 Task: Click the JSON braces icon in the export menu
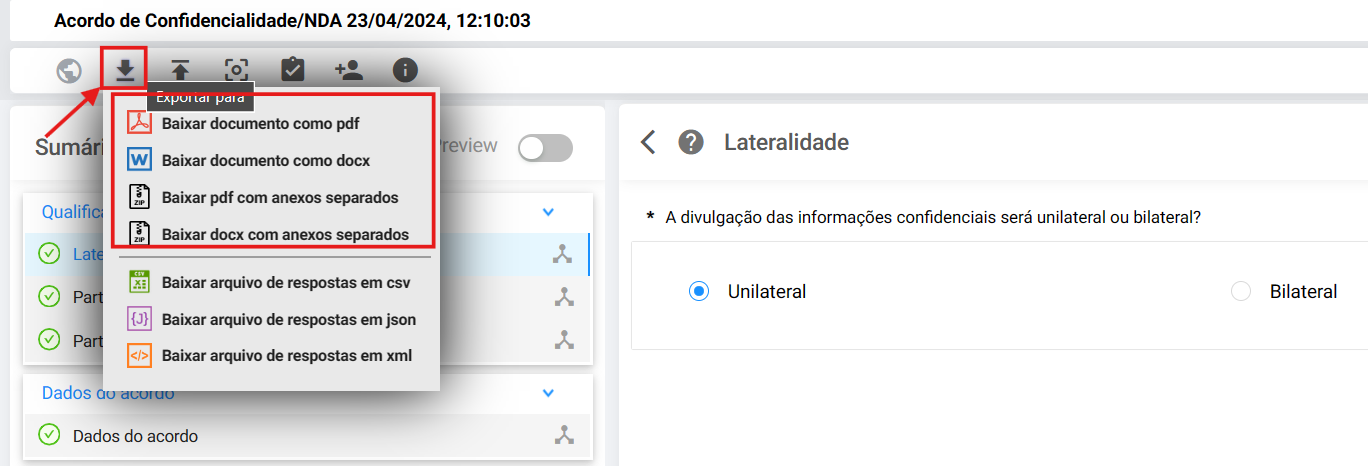tap(139, 319)
